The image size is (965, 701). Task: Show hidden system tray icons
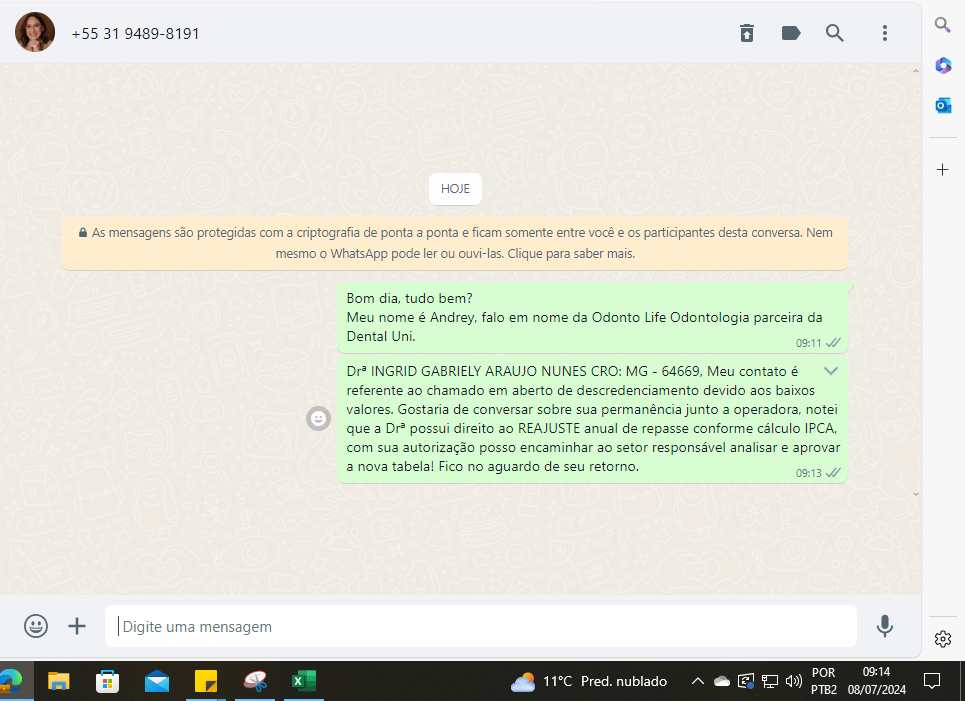click(x=697, y=681)
